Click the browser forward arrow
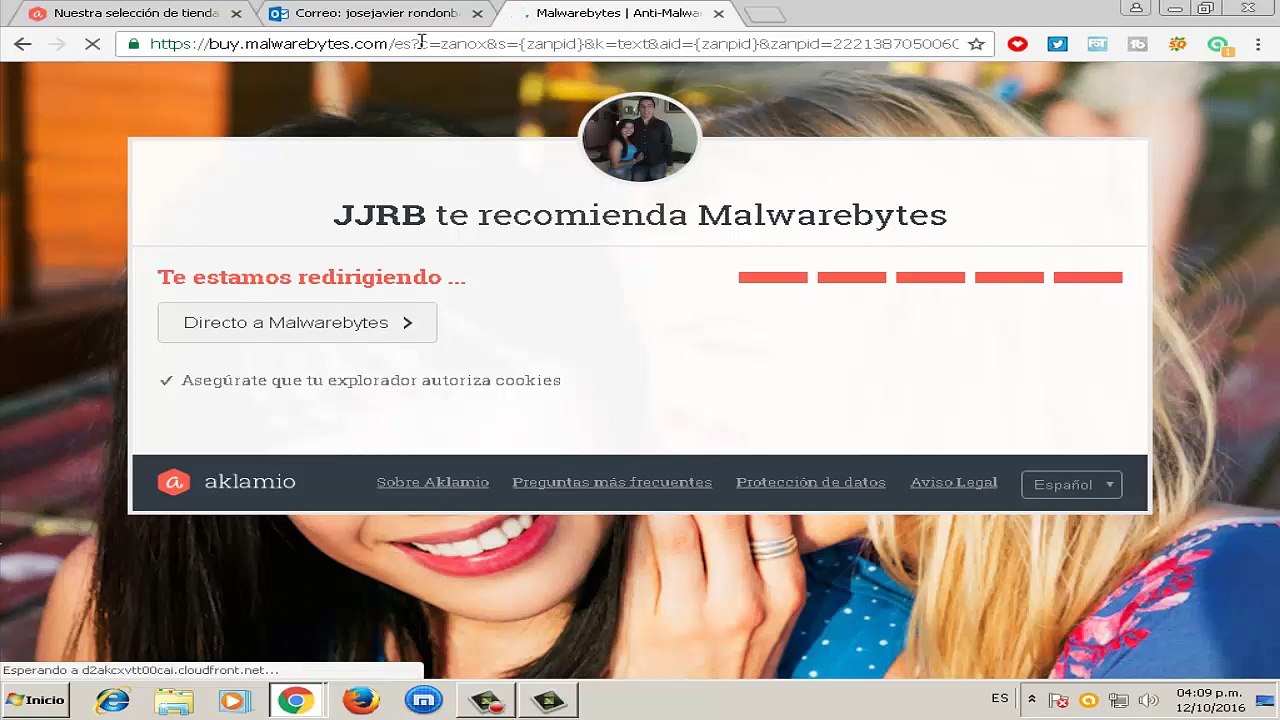 (x=57, y=44)
